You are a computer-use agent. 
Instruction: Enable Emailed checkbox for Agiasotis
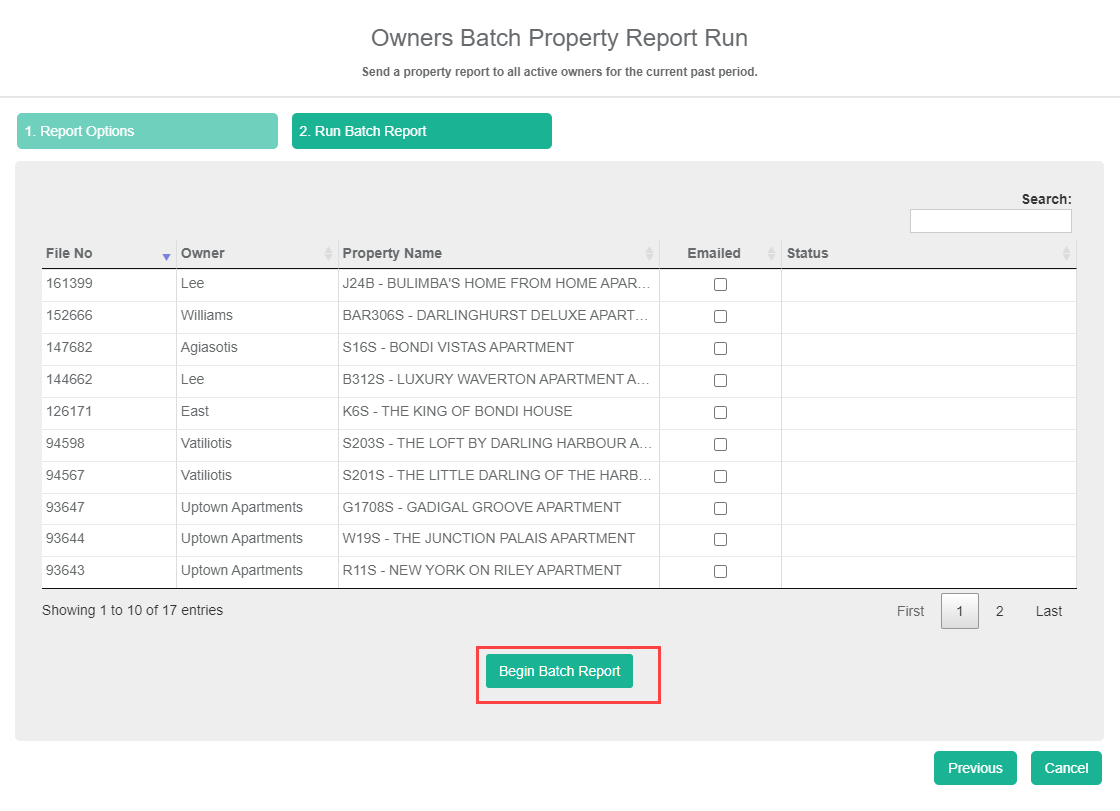pyautogui.click(x=720, y=349)
